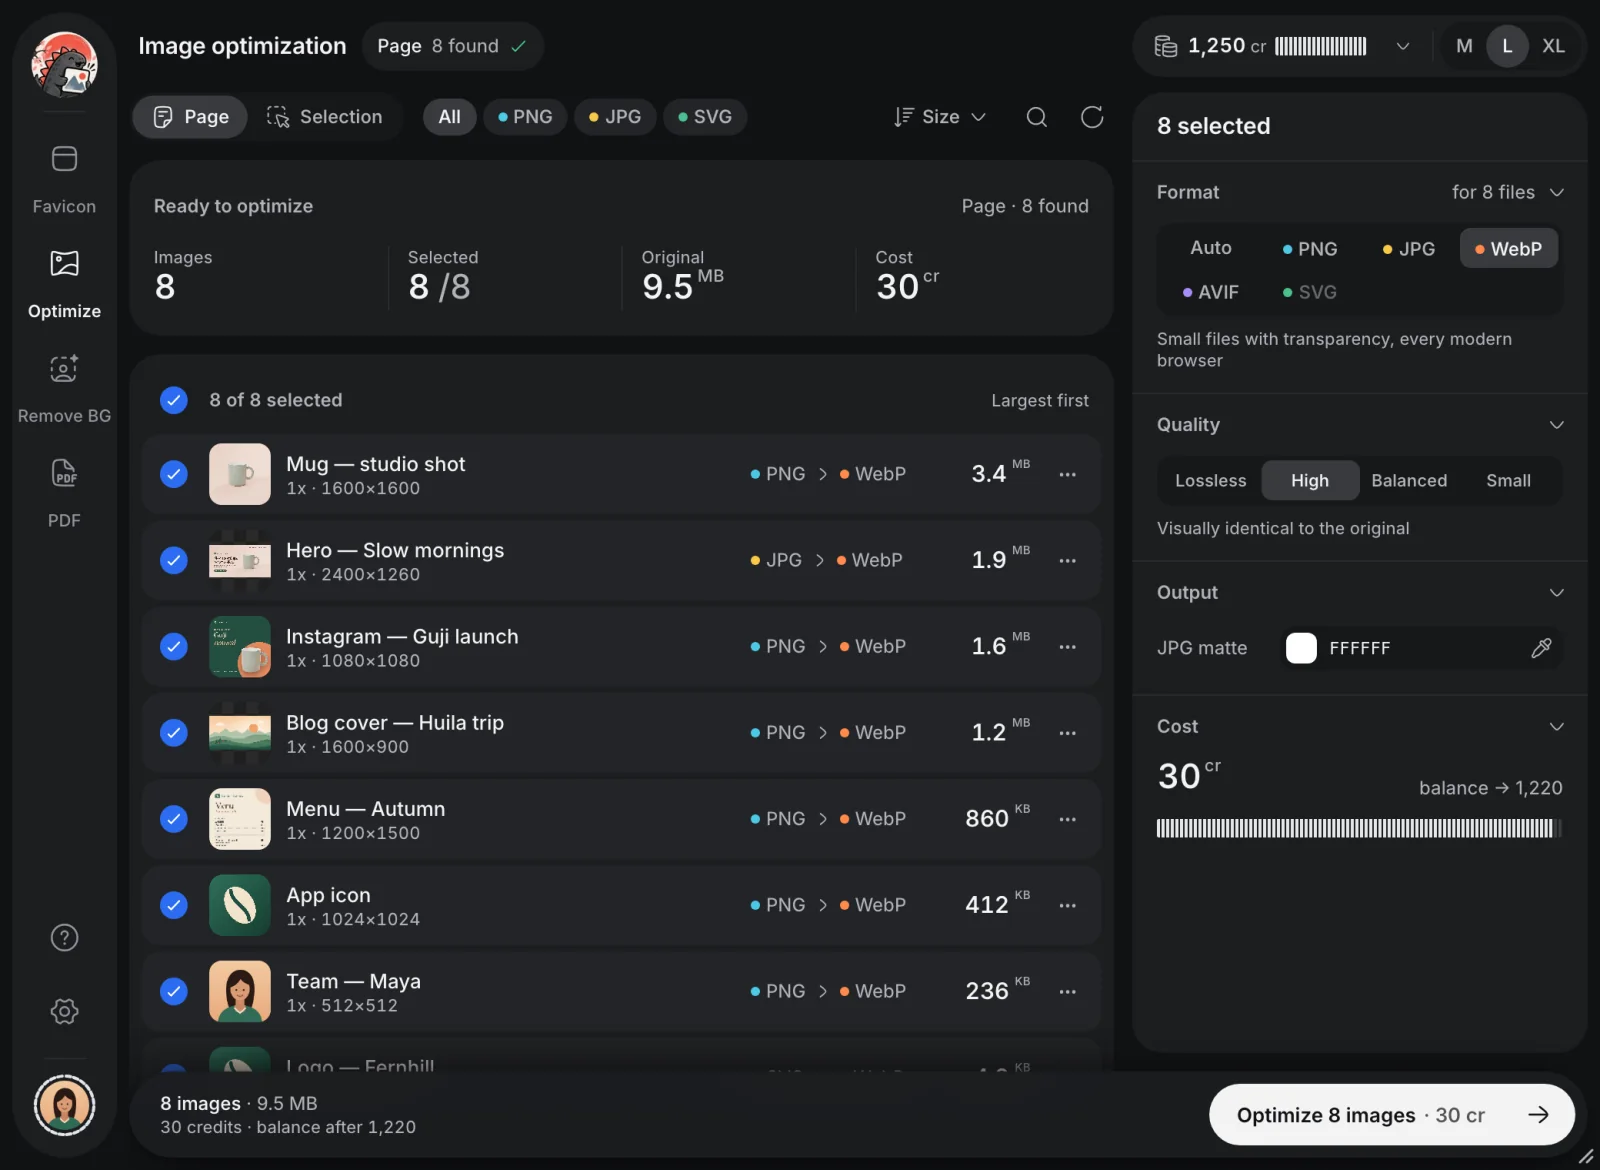Open more options for Team — Maya
The width and height of the screenshot is (1600, 1170).
pos(1068,991)
